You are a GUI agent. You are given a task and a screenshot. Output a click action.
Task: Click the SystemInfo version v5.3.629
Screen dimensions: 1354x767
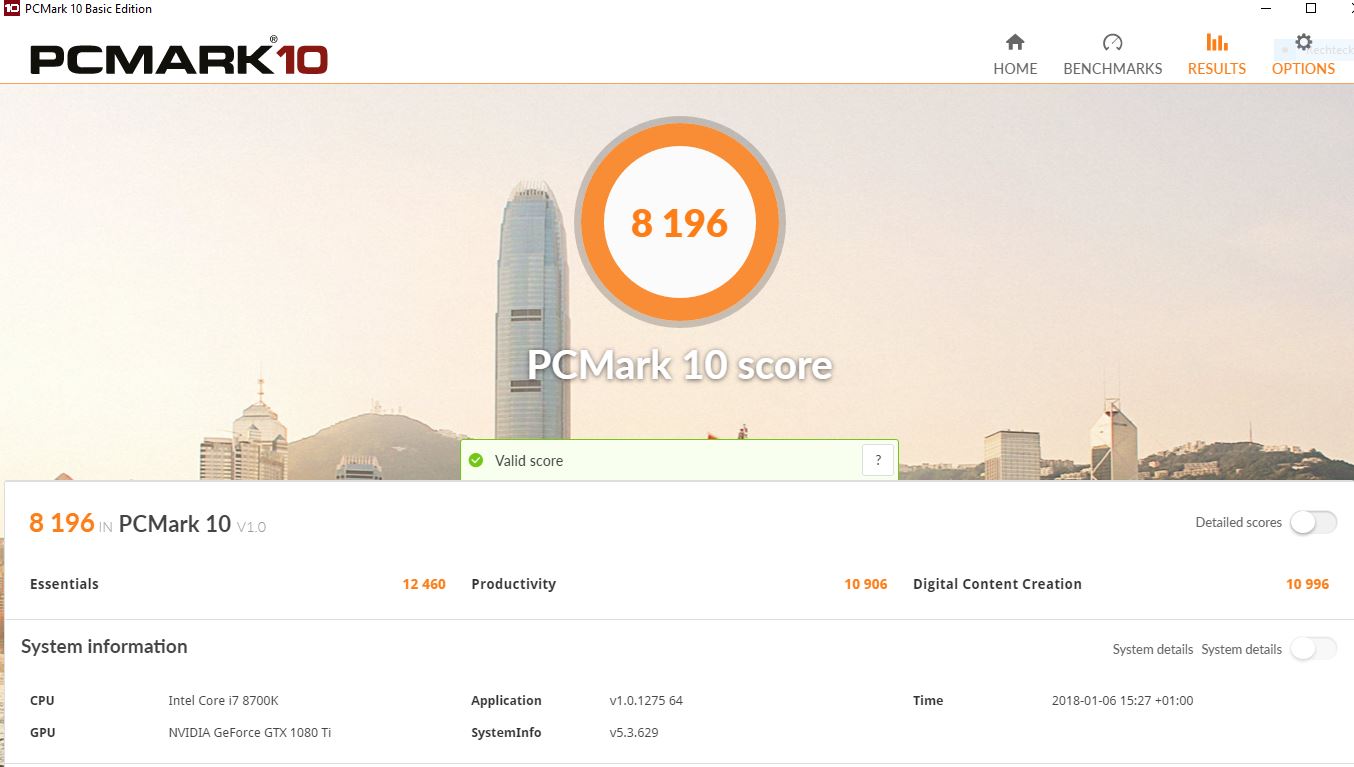(x=634, y=733)
